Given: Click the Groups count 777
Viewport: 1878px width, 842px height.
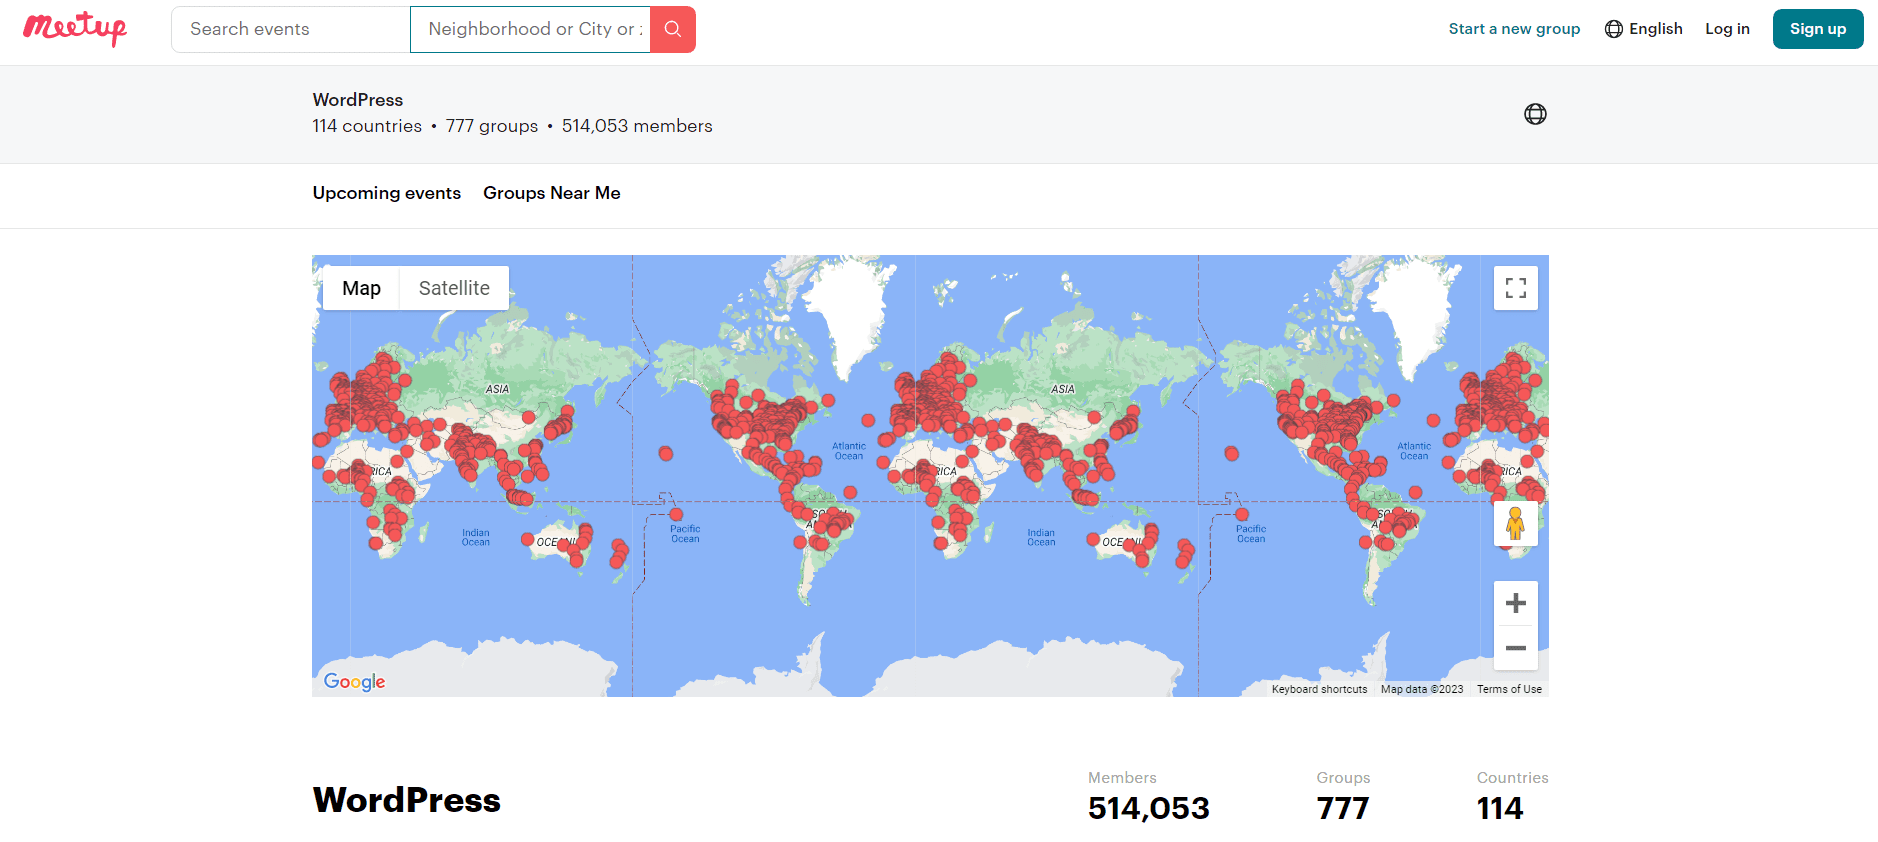Looking at the screenshot, I should [x=1343, y=808].
